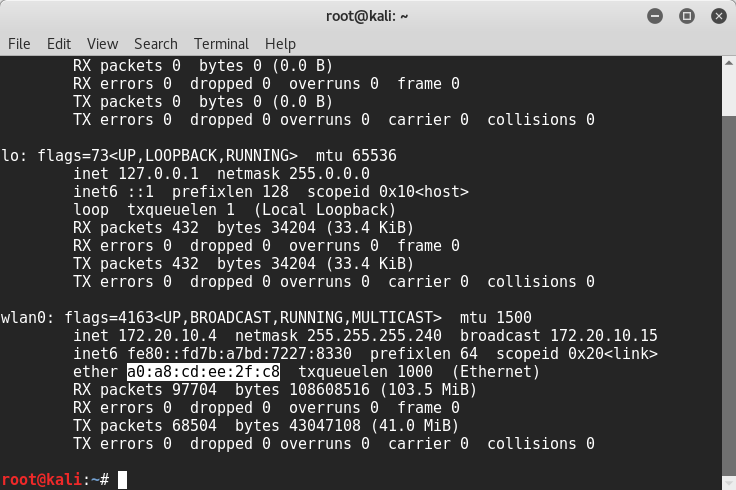Minimize the root@kali terminal window
The image size is (736, 490).
tap(658, 15)
